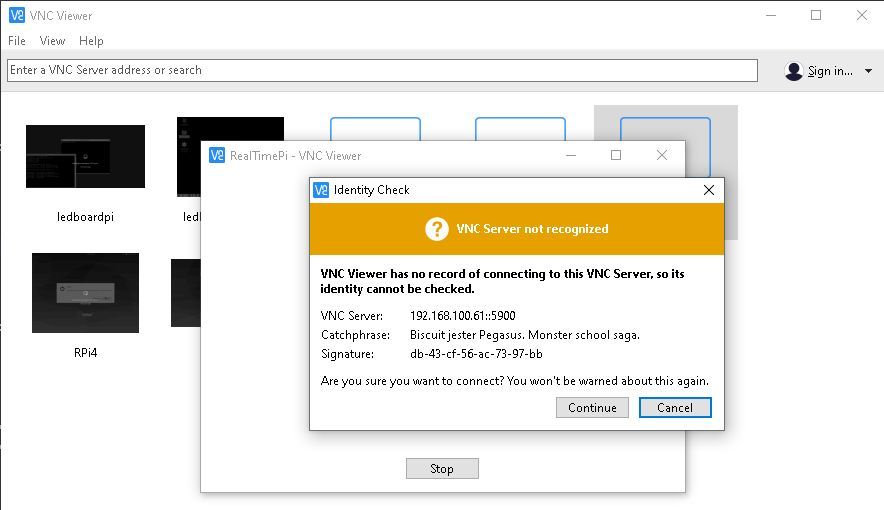Screen dimensions: 884x510
Task: Expand the Sign in dropdown arrow
Action: click(868, 71)
